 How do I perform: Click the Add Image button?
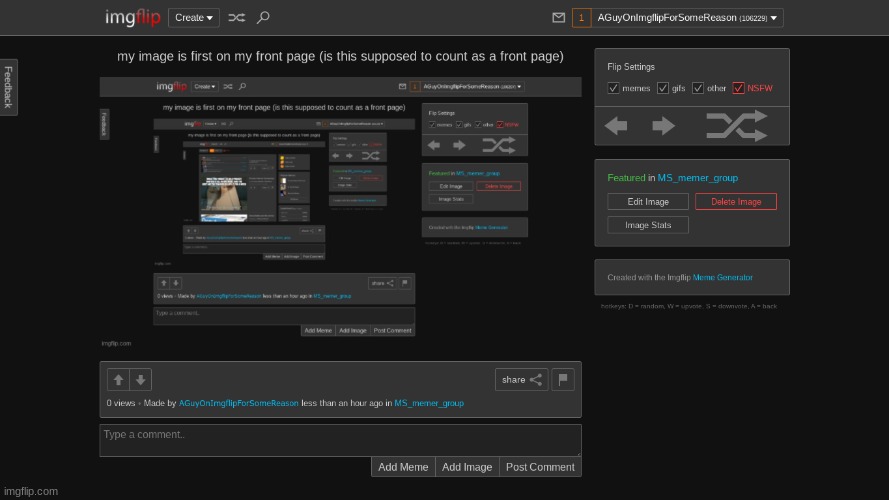[467, 467]
